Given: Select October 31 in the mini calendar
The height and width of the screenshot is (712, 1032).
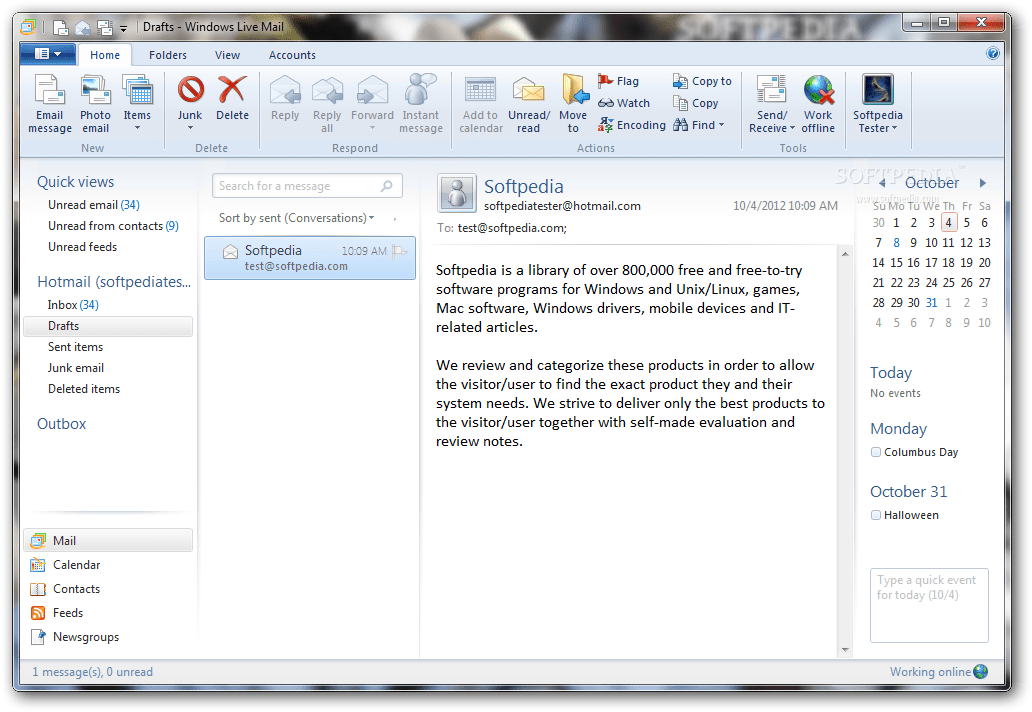Looking at the screenshot, I should coord(931,303).
